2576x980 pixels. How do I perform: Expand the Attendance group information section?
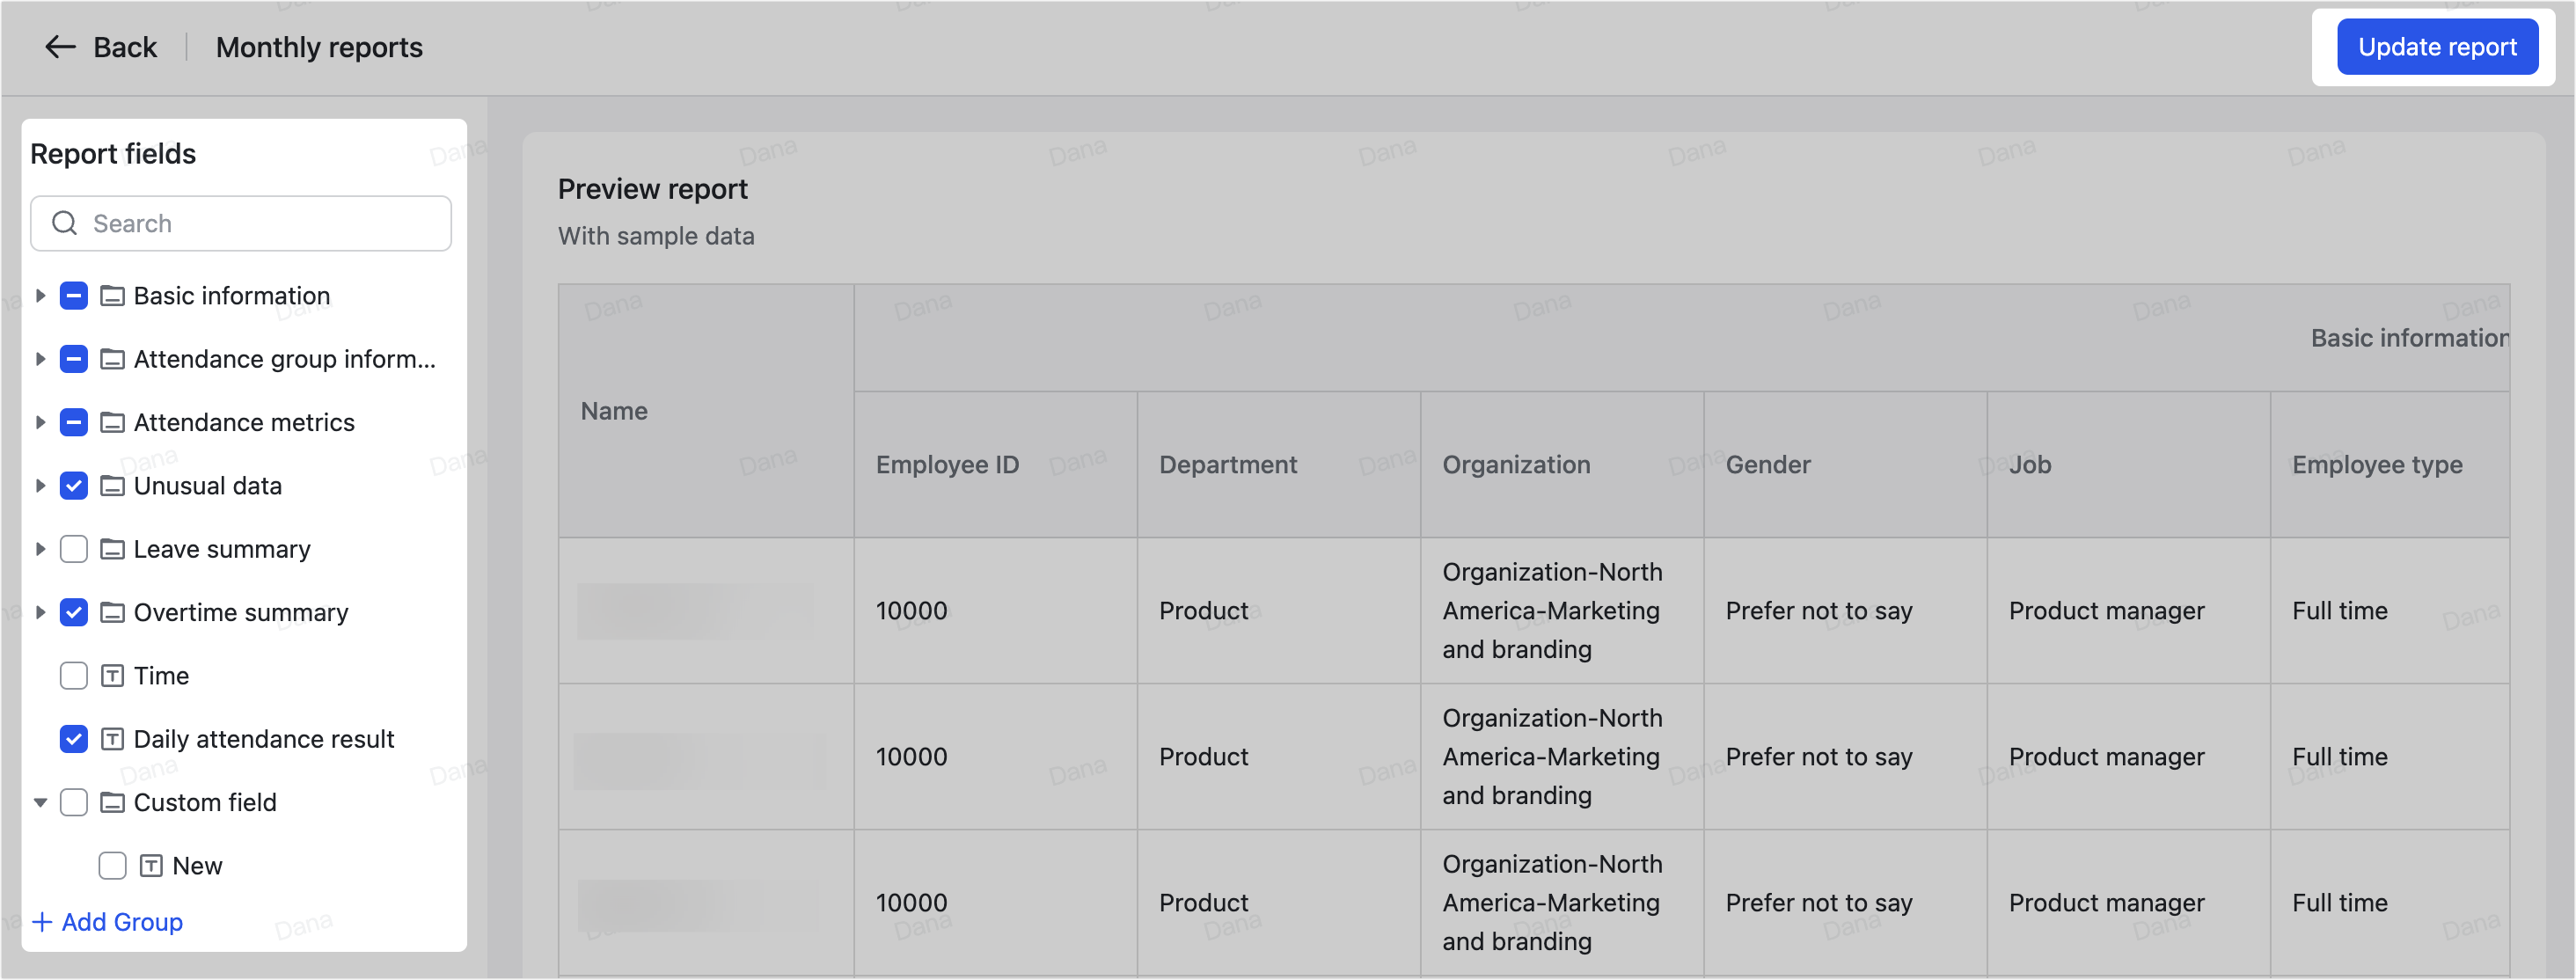[x=40, y=359]
